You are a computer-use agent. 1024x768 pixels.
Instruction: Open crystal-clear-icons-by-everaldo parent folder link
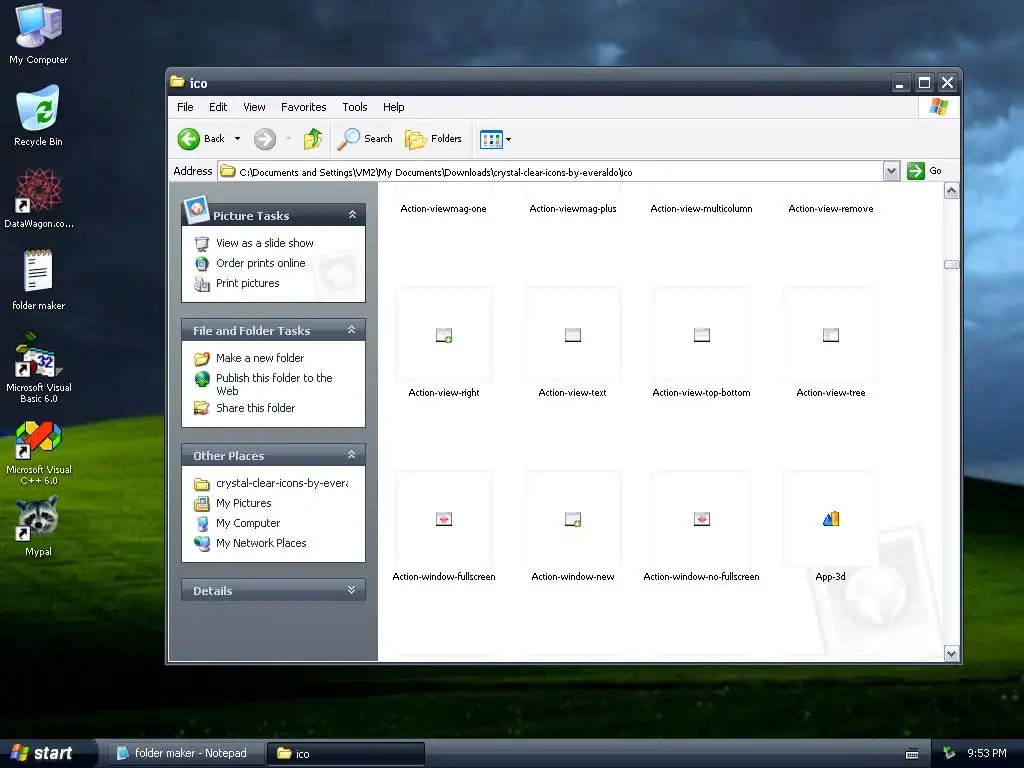pyautogui.click(x=282, y=483)
